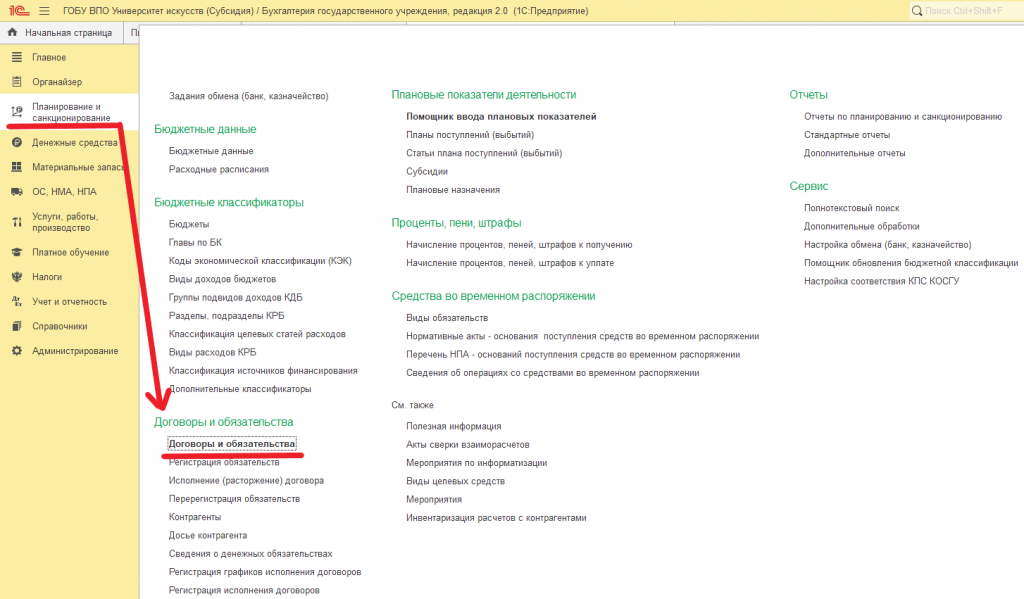The image size is (1024, 599).
Task: Open Досье контрагента
Action: point(208,535)
